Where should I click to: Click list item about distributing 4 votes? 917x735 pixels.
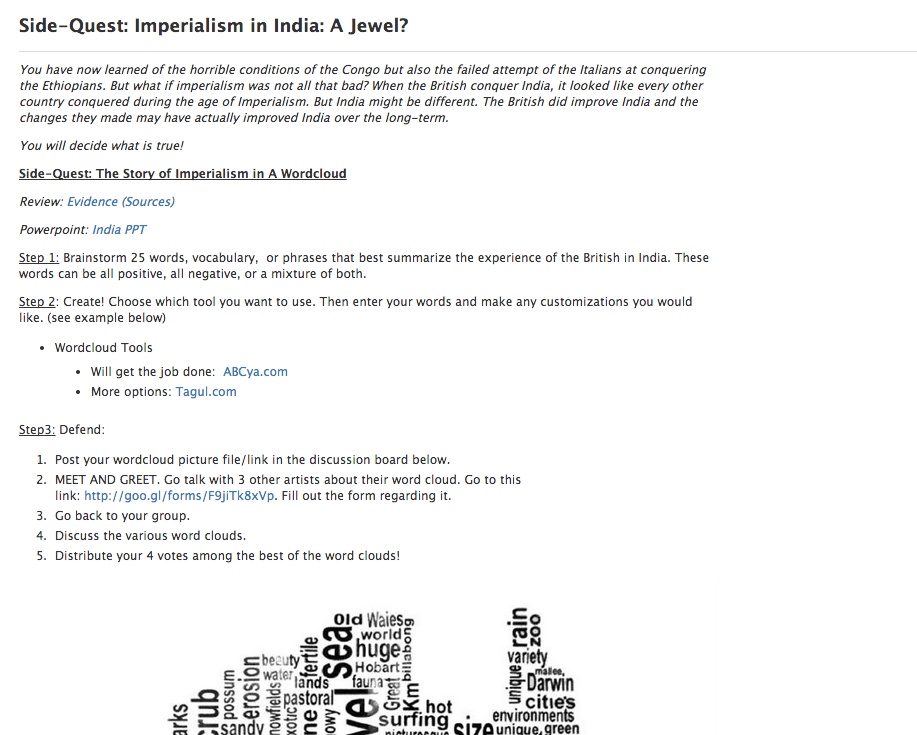[227, 555]
